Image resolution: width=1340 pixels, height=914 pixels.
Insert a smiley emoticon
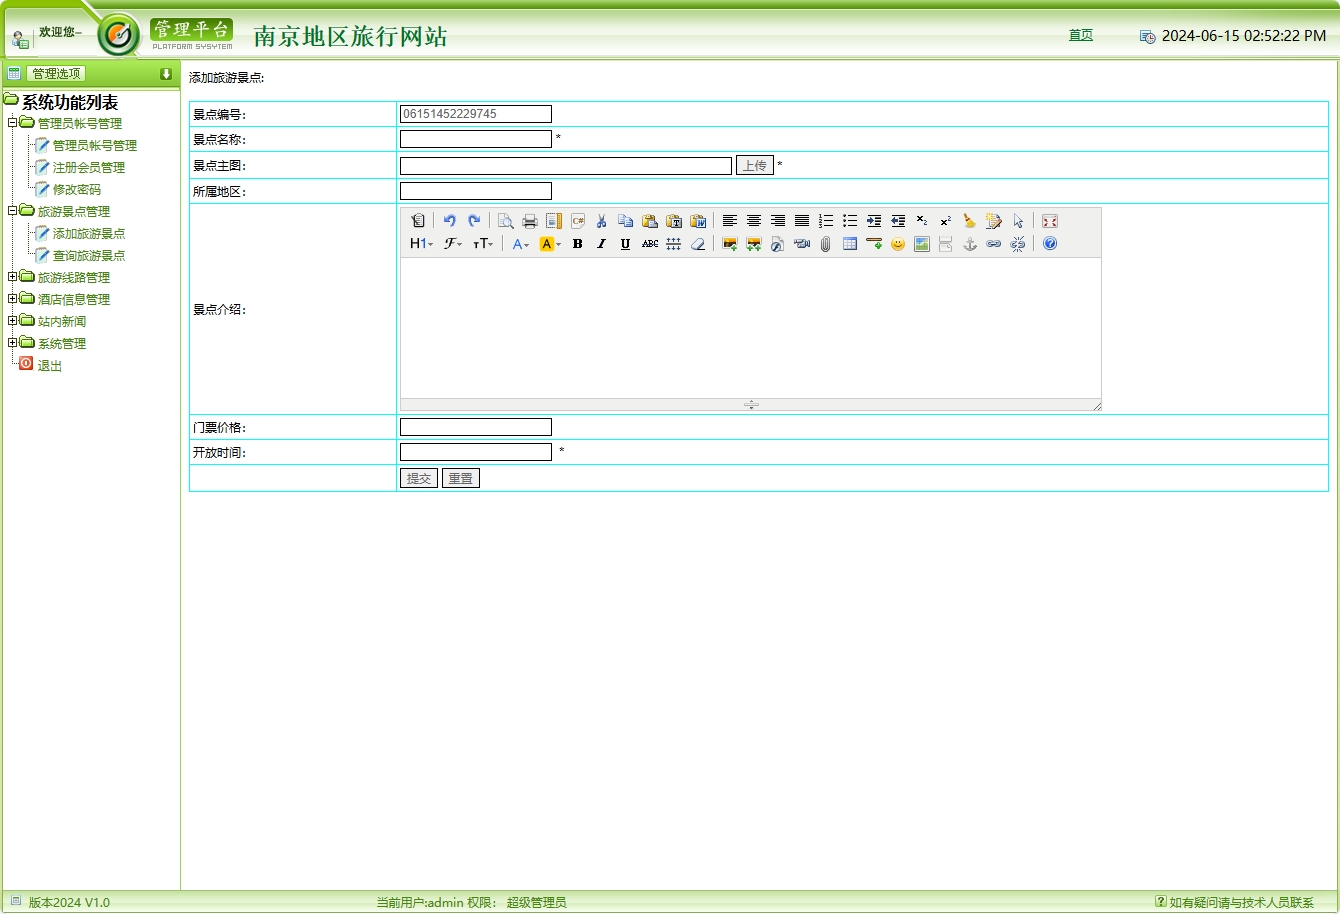[898, 244]
